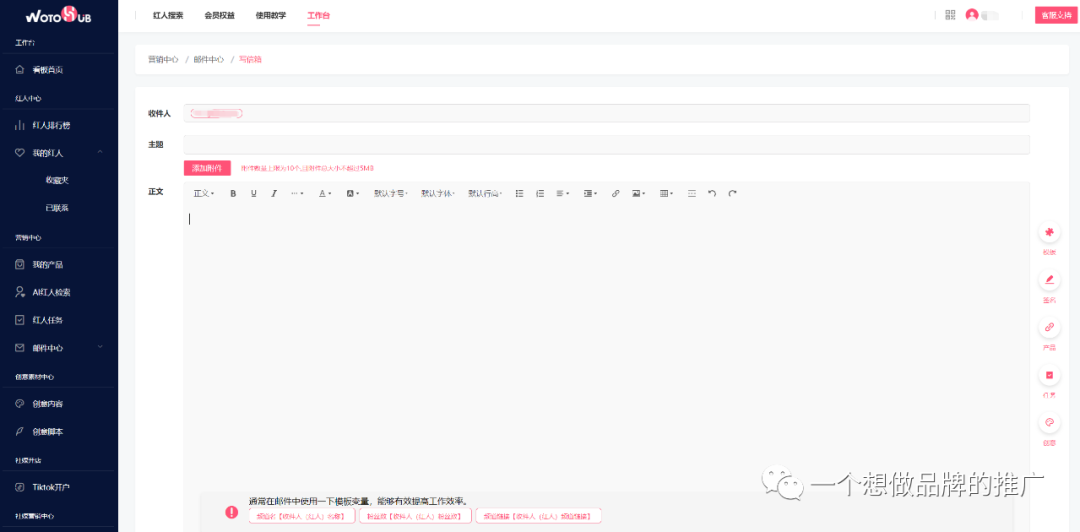Switch to the 红人搜索 tab
This screenshot has height=532, width=1080.
pos(168,15)
